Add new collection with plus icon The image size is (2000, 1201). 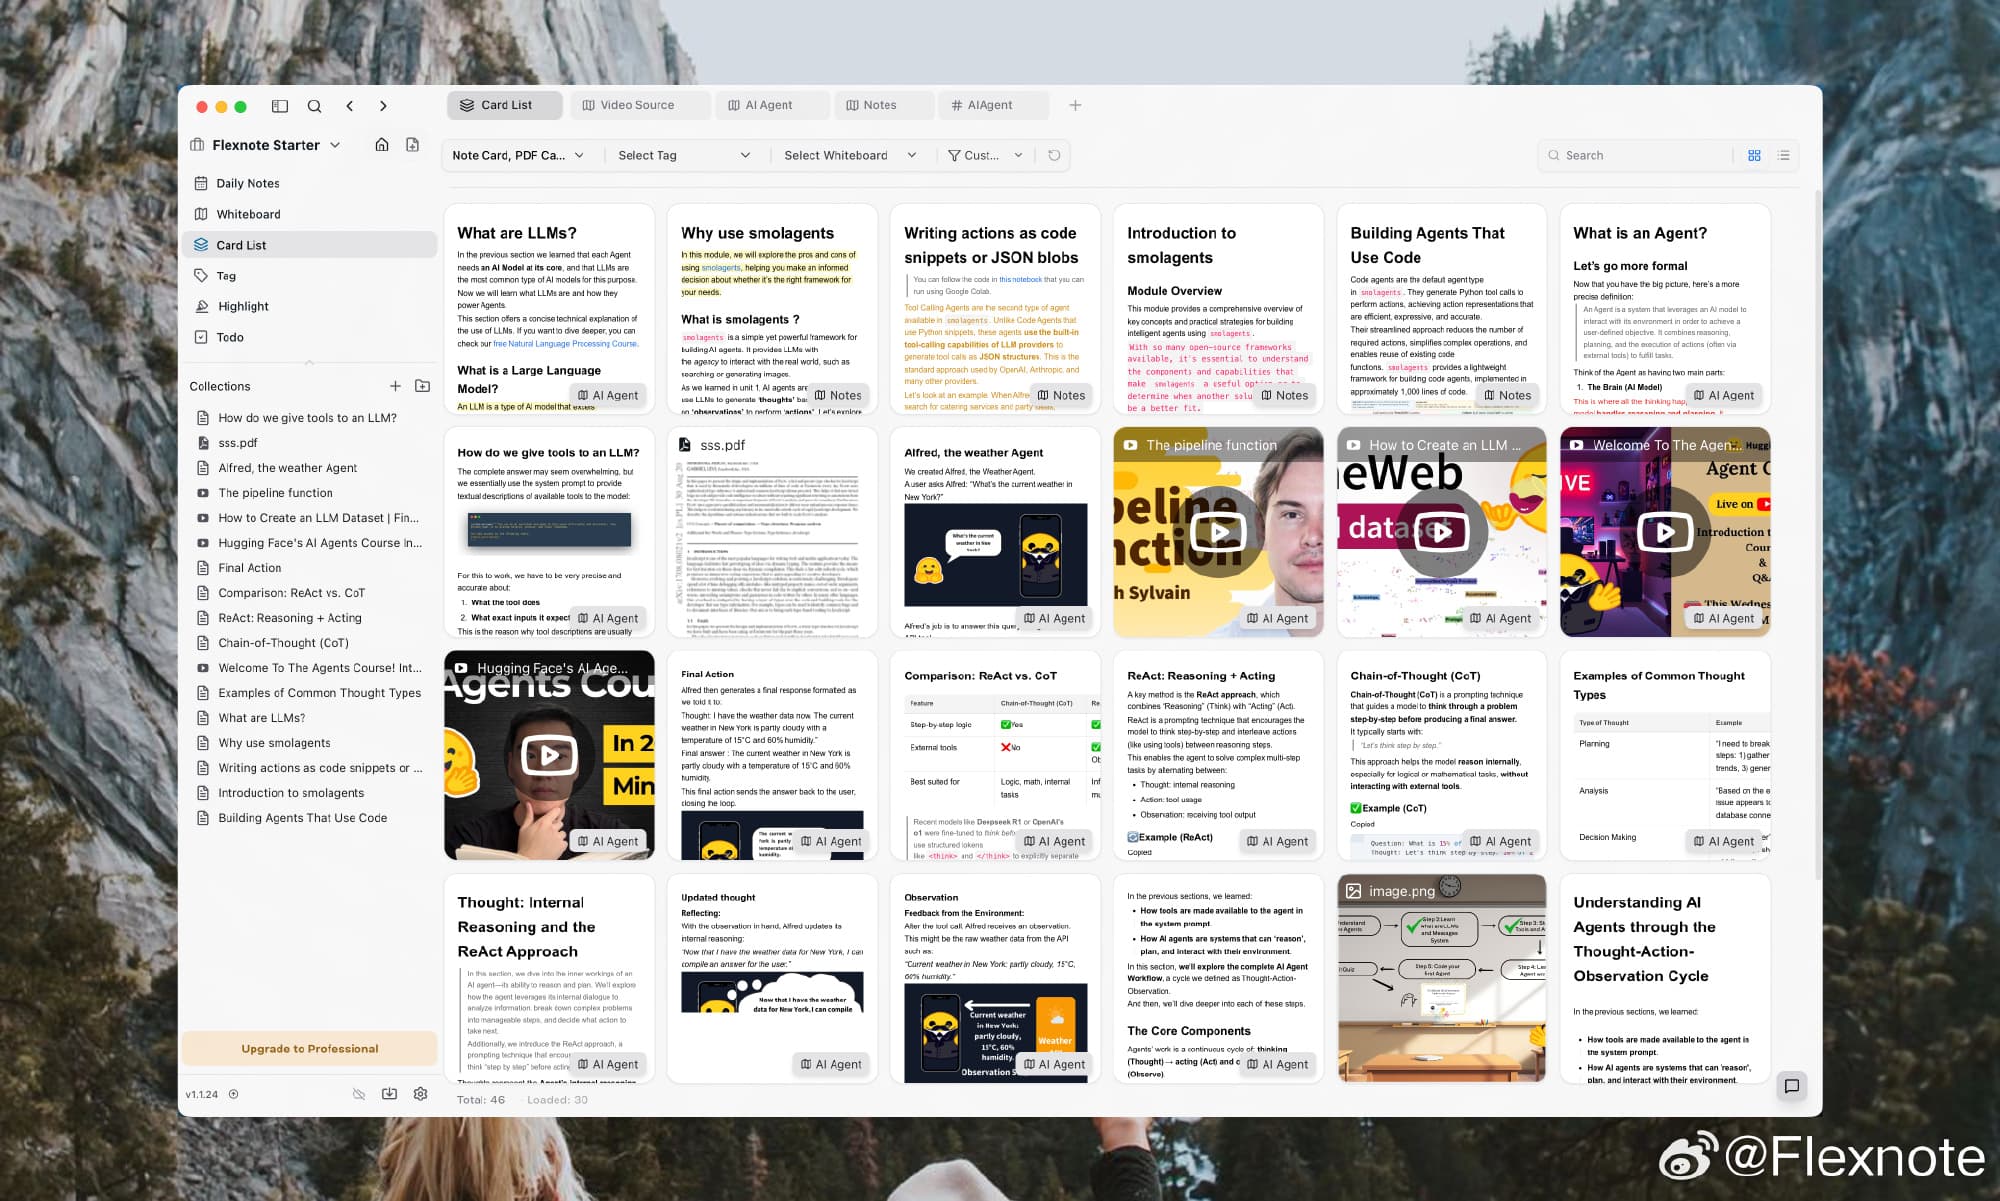pos(395,386)
